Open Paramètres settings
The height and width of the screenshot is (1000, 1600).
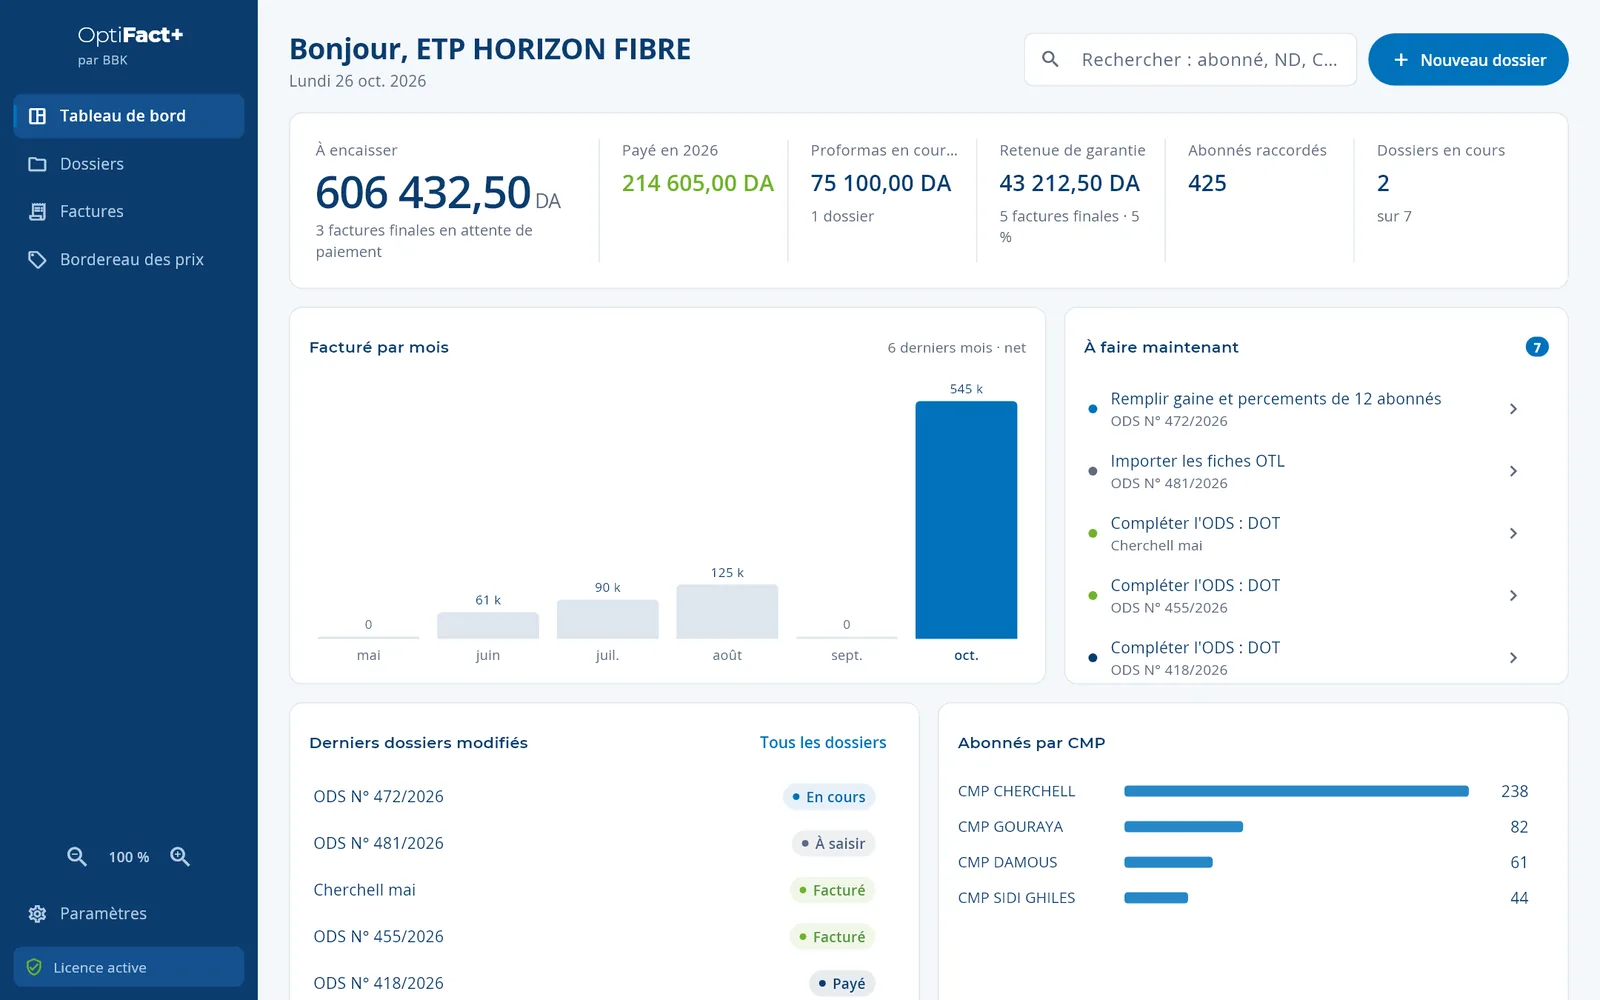pyautogui.click(x=129, y=914)
